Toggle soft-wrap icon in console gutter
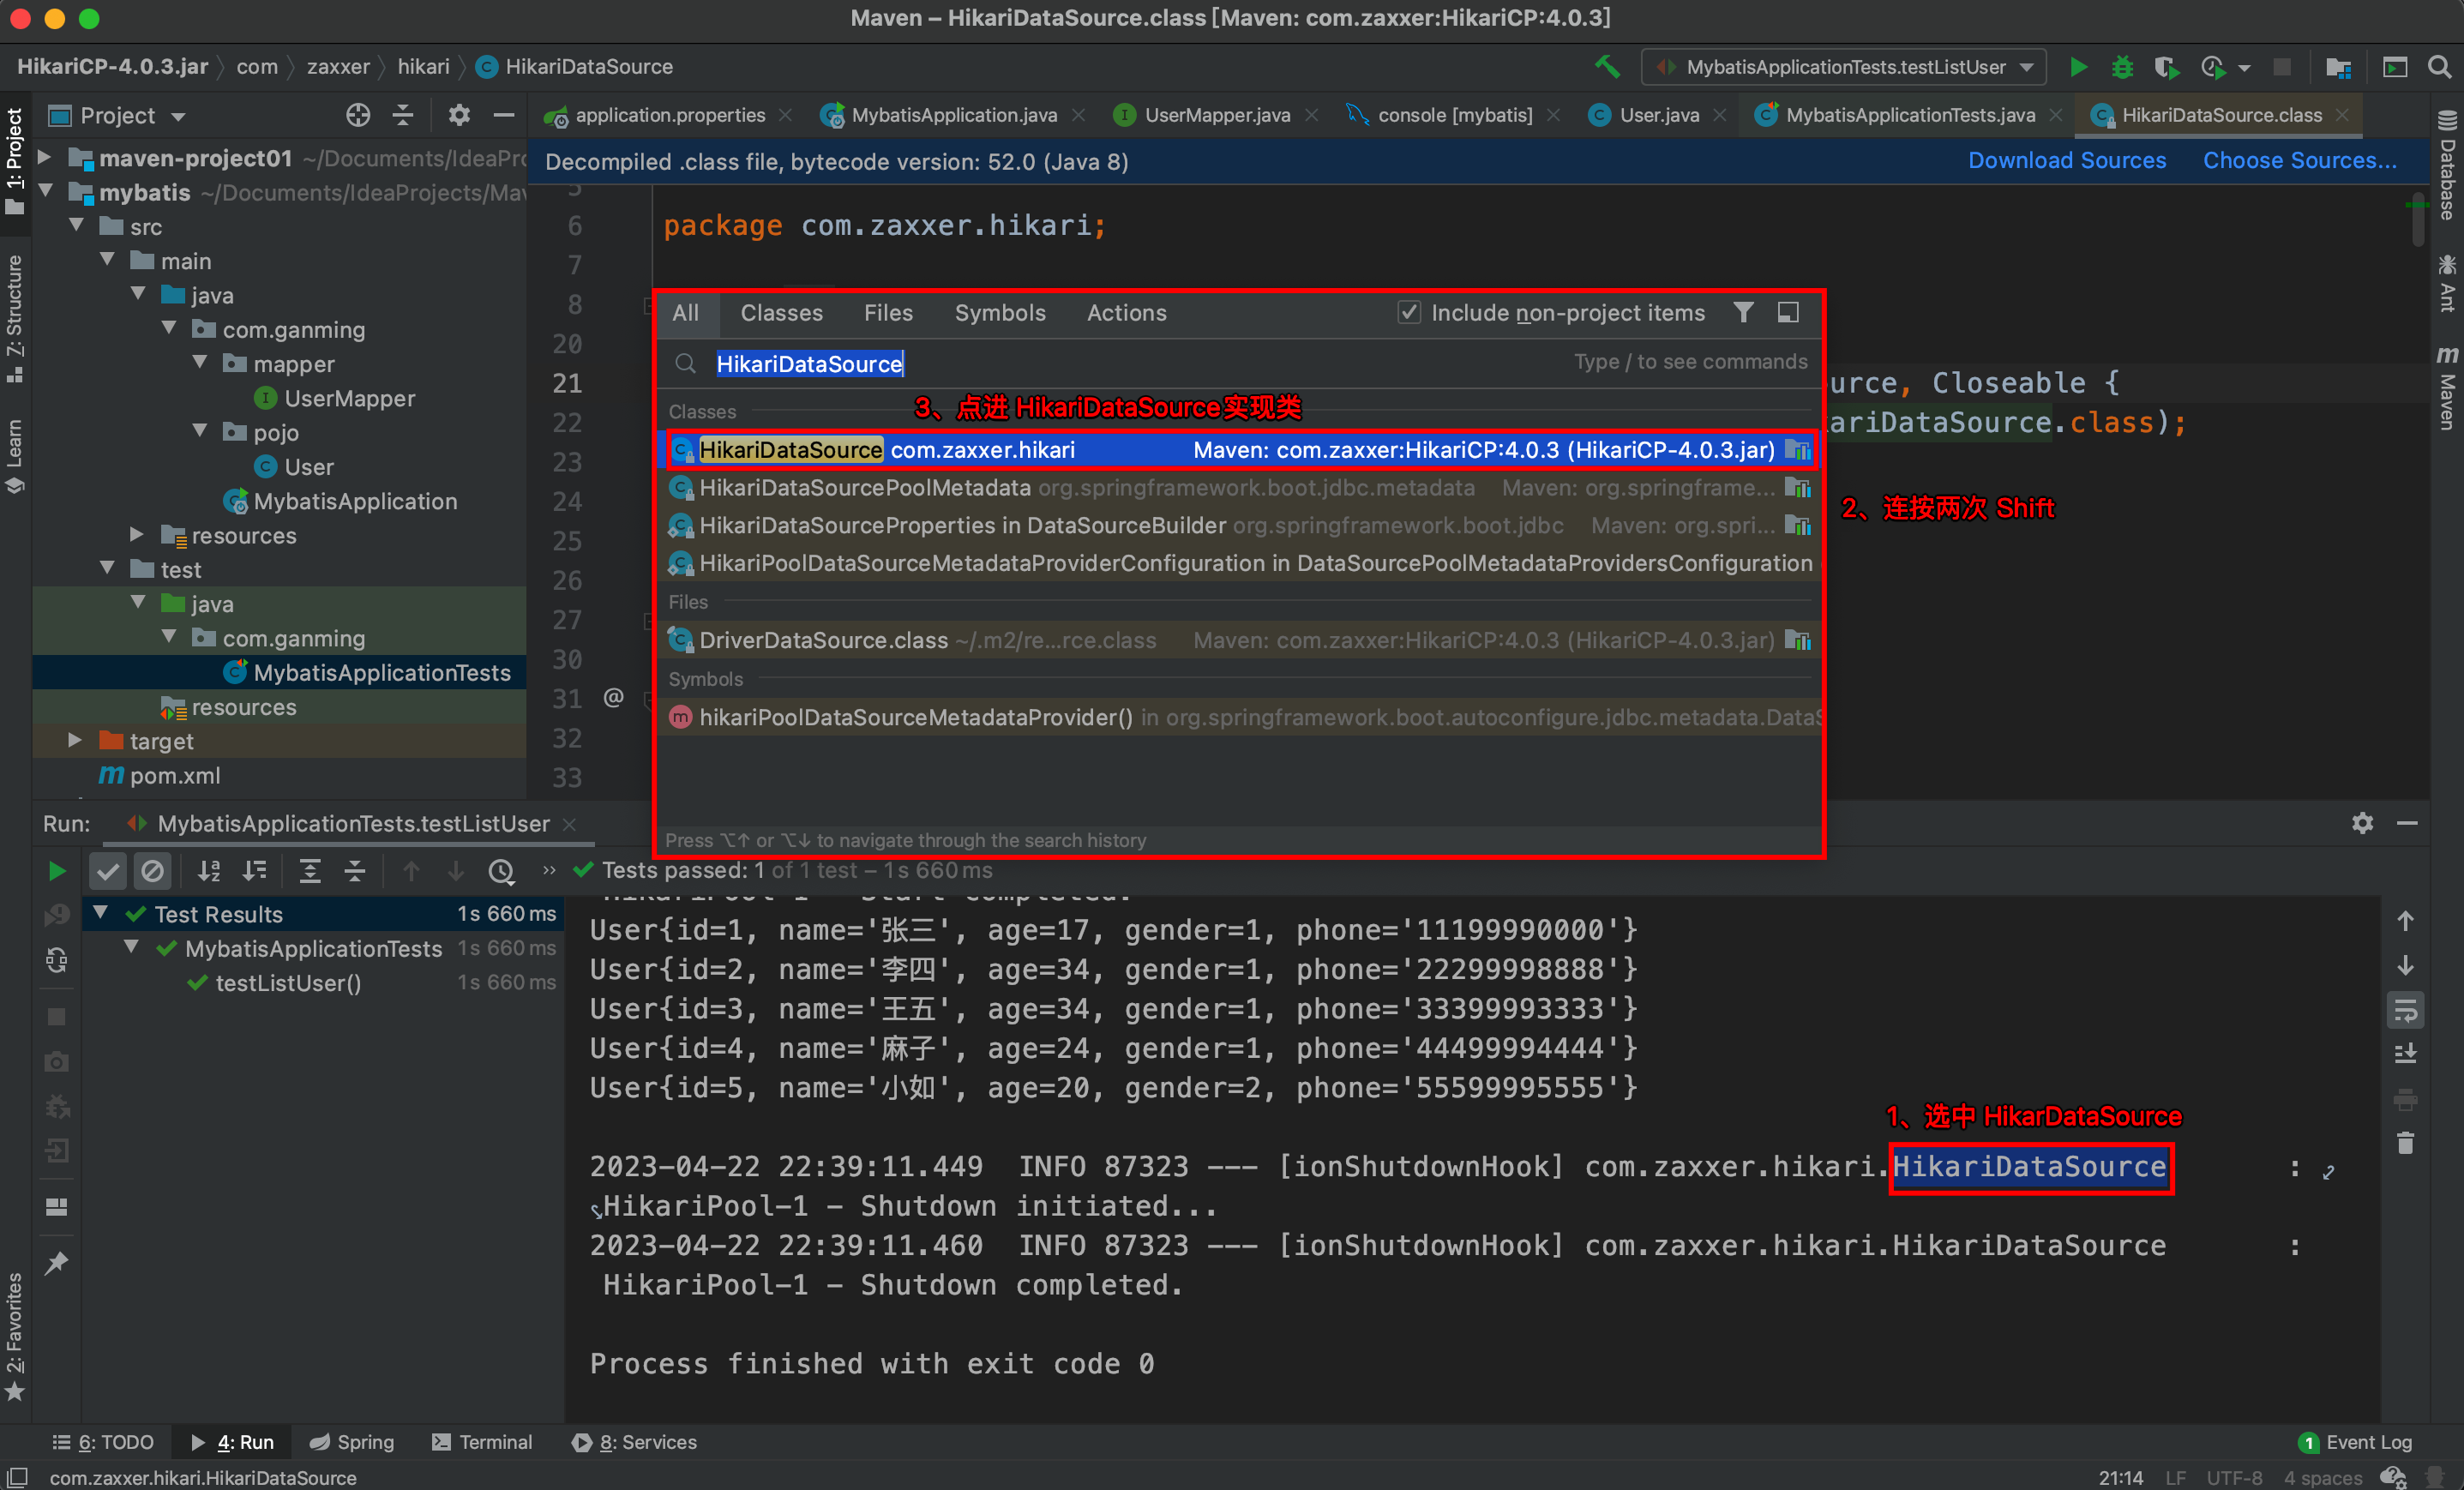 pos(2405,1010)
